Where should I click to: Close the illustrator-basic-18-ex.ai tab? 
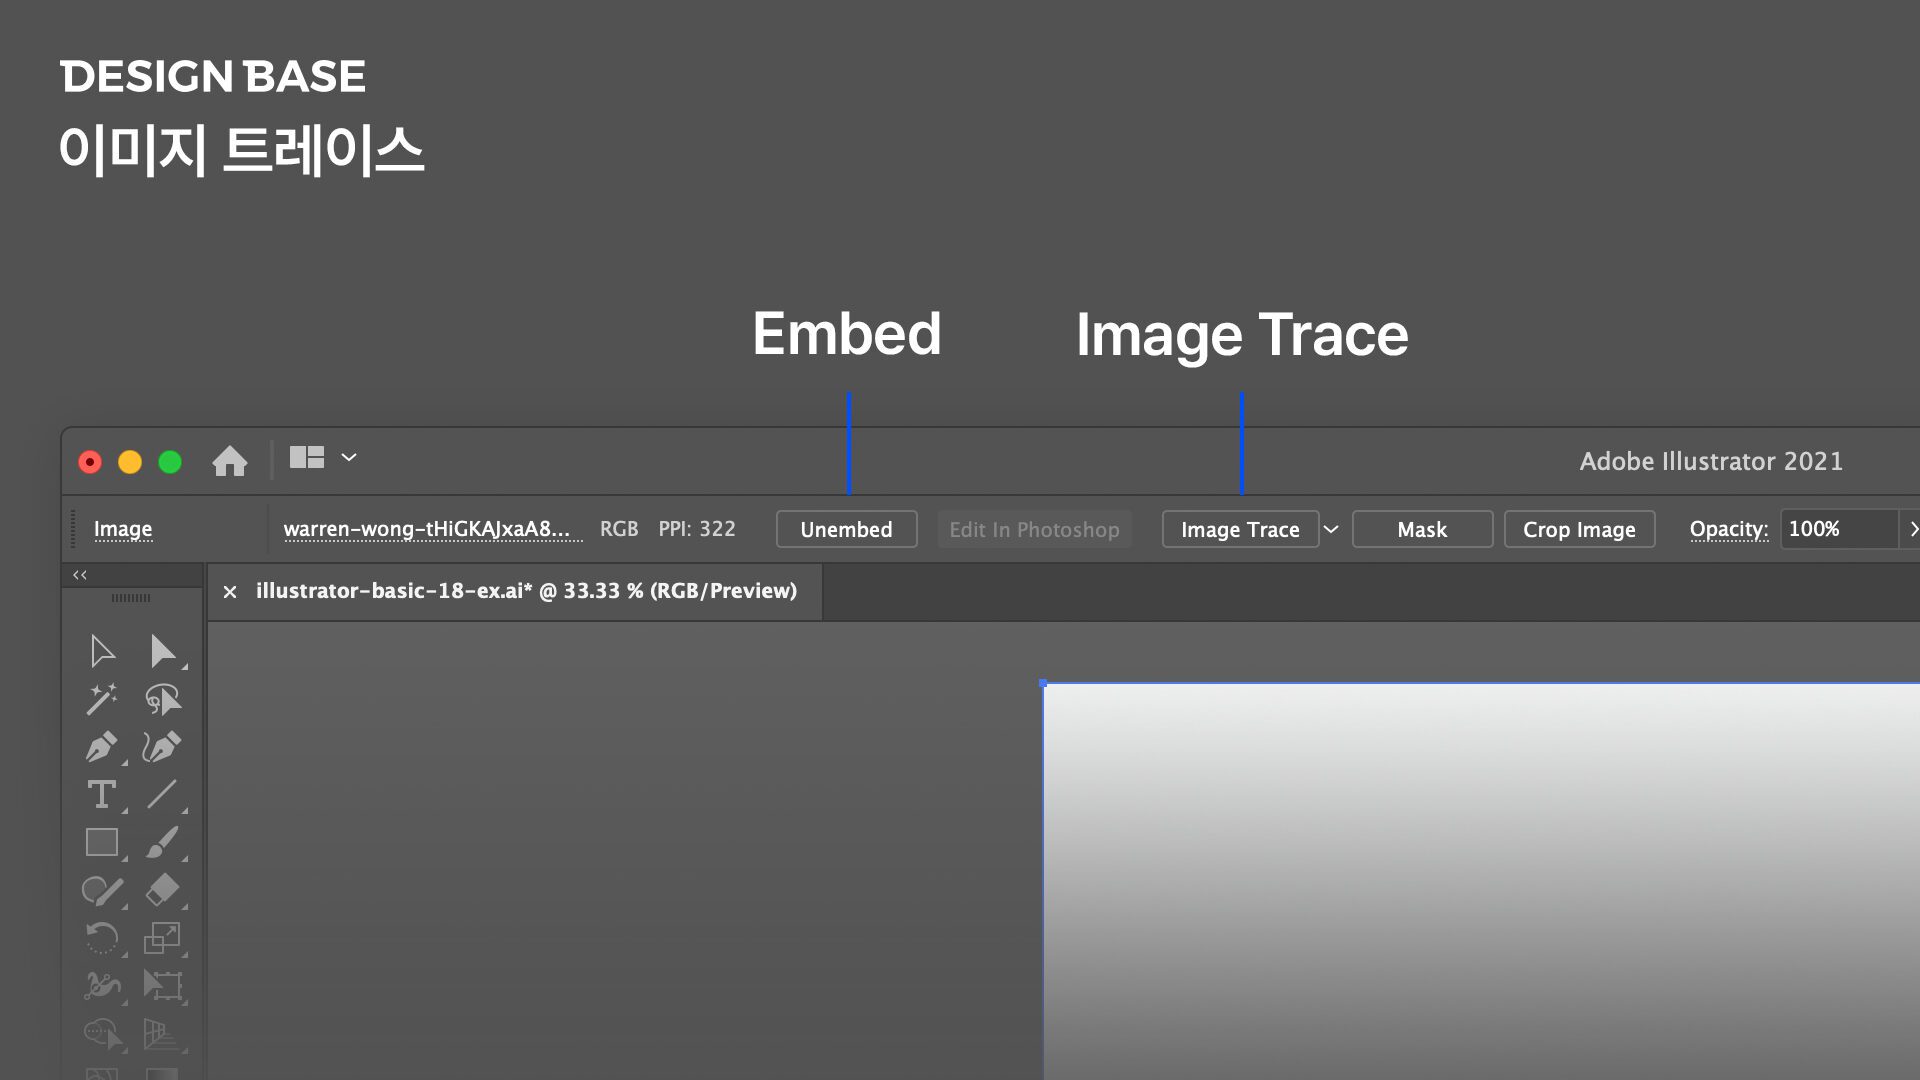[x=230, y=592]
